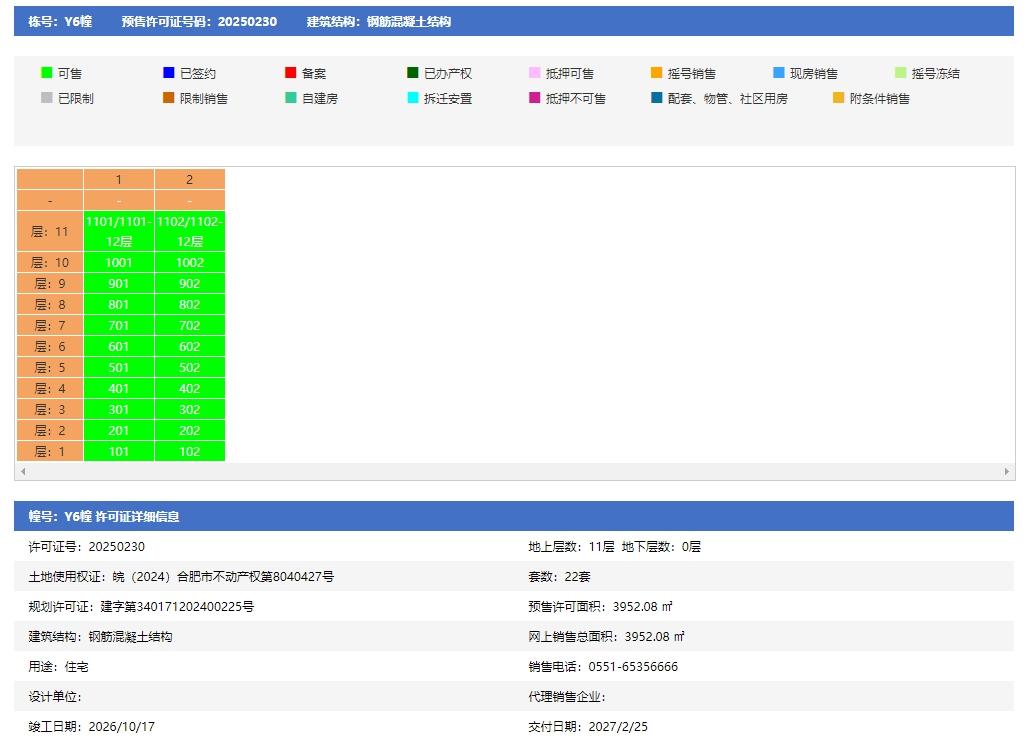Click unit 402
This screenshot has width=1028, height=748.
[x=189, y=389]
